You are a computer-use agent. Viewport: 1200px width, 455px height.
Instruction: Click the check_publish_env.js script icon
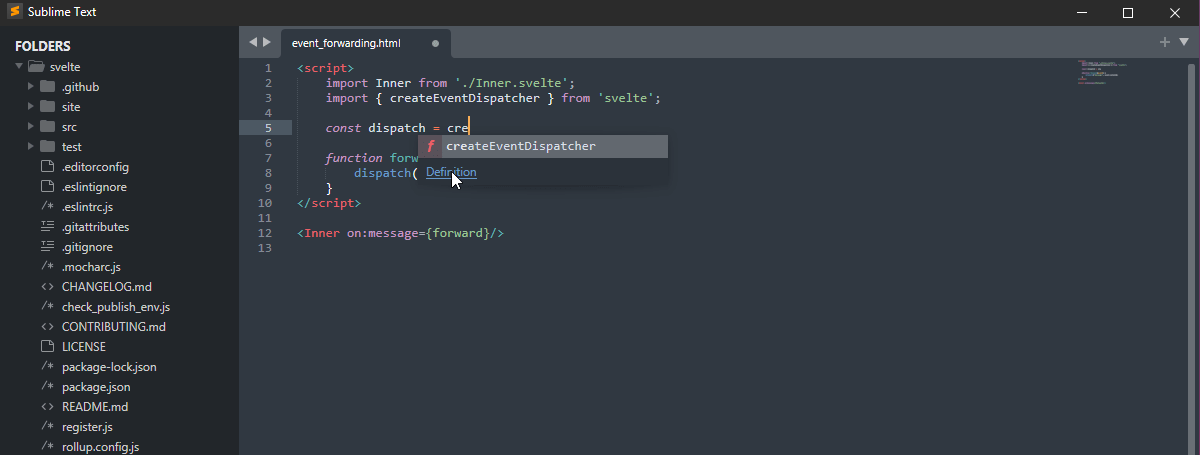click(x=47, y=306)
